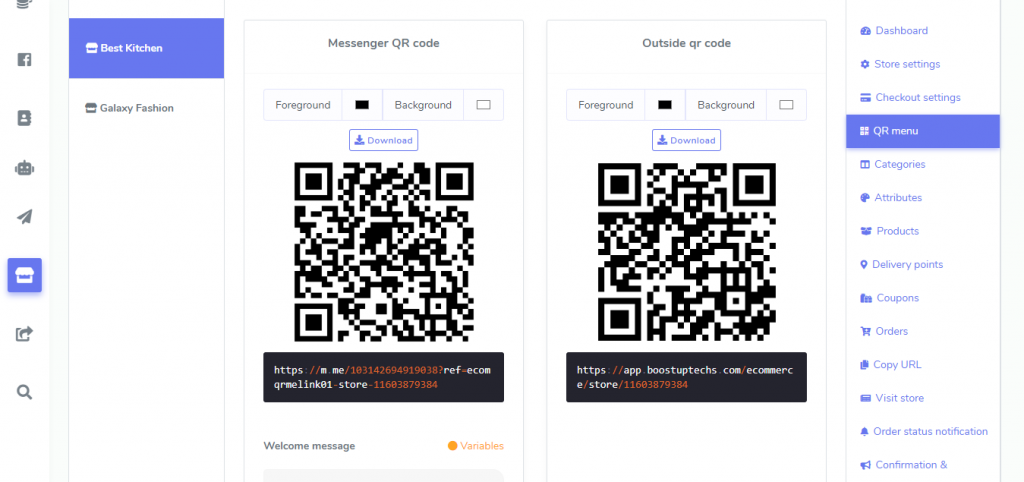
Task: Download the Messenger QR code
Action: [x=383, y=140]
